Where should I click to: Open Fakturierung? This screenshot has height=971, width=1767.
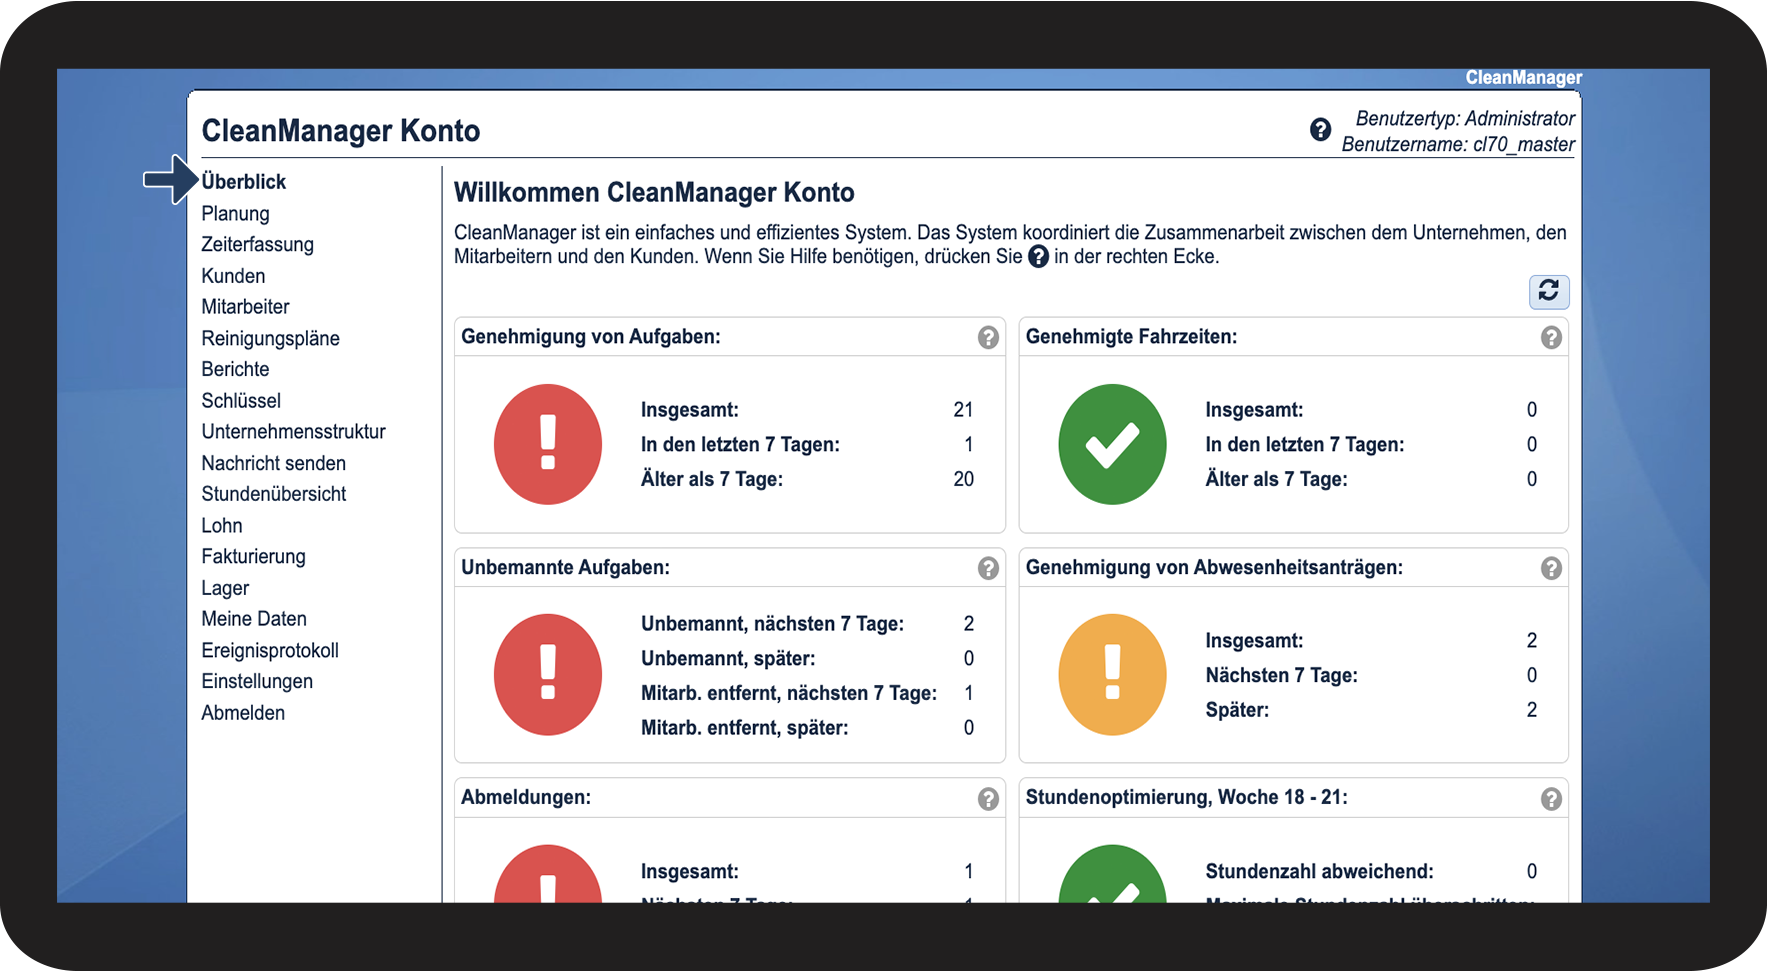click(253, 556)
